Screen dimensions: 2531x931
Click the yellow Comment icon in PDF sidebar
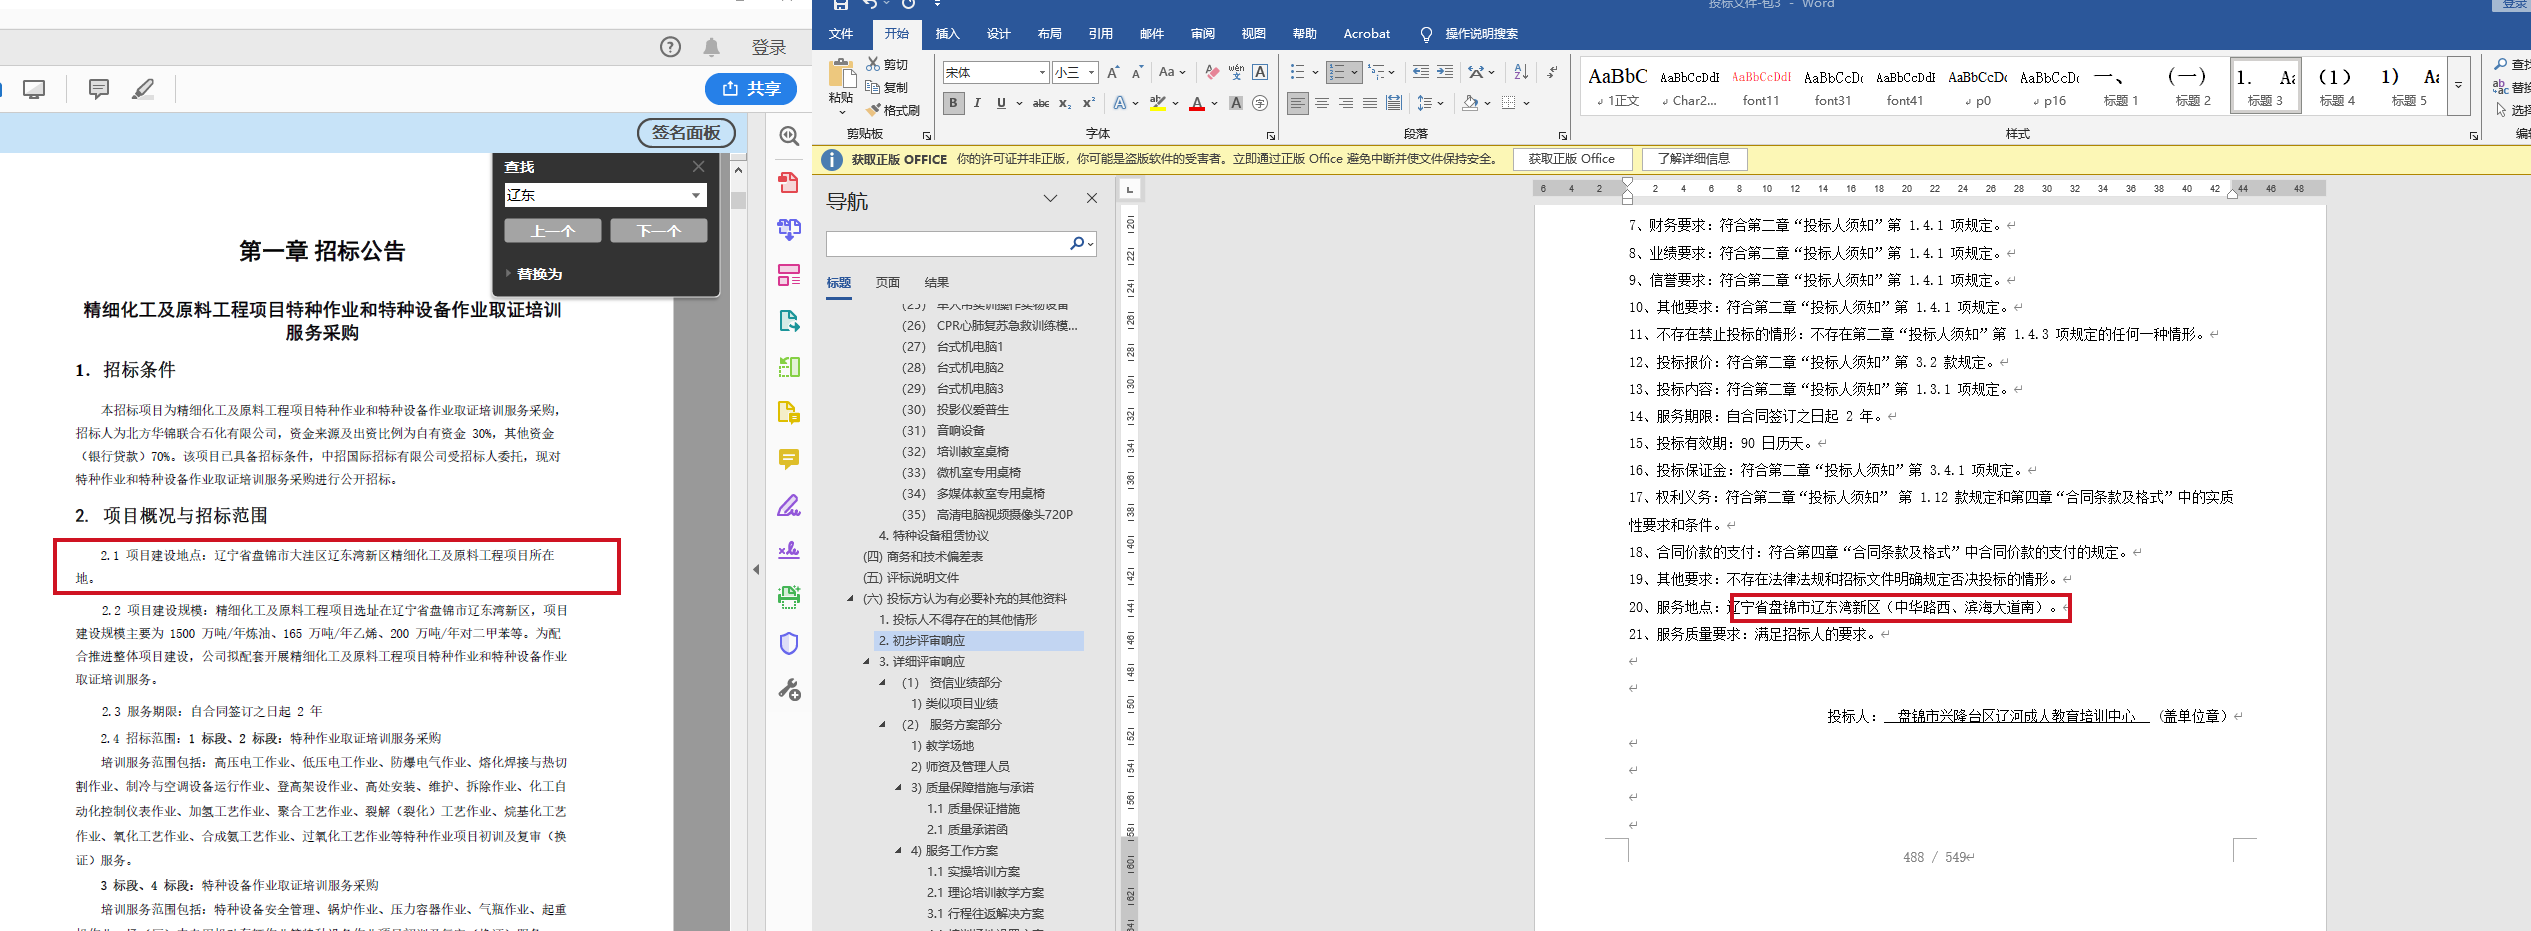pos(789,459)
